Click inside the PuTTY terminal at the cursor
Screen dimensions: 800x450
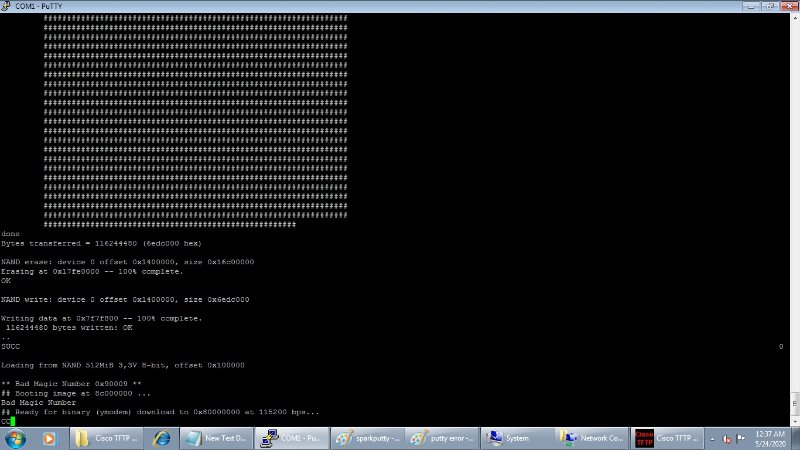(x=13, y=421)
